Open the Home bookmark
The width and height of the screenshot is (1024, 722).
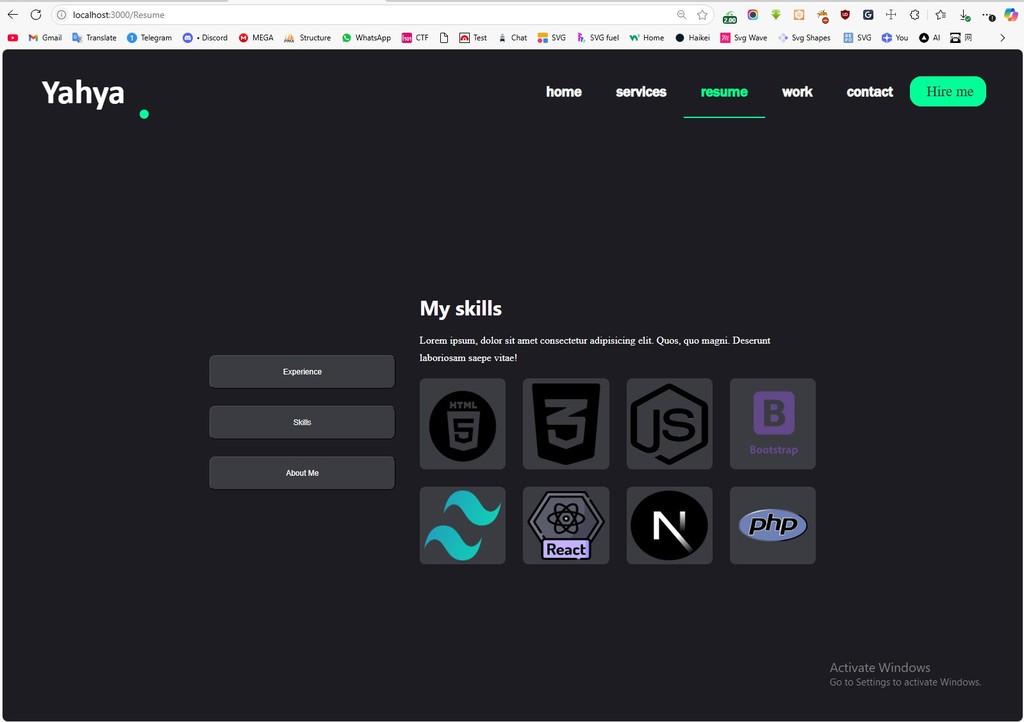[x=647, y=38]
